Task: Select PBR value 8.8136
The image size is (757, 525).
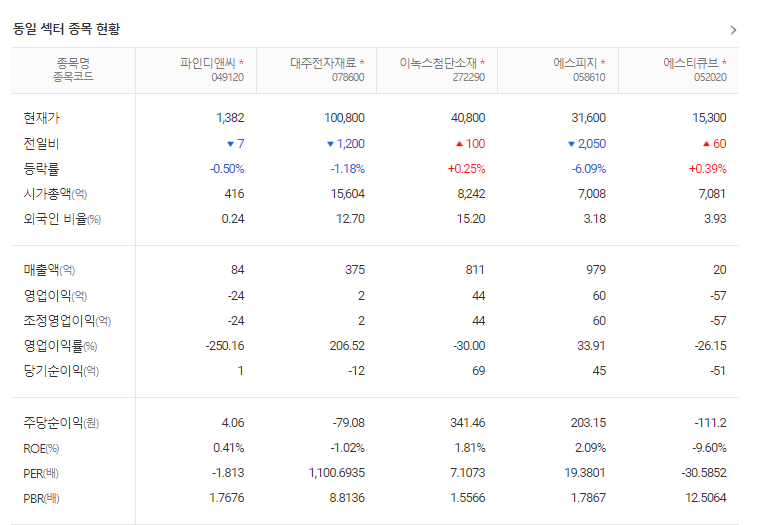Action: click(347, 498)
